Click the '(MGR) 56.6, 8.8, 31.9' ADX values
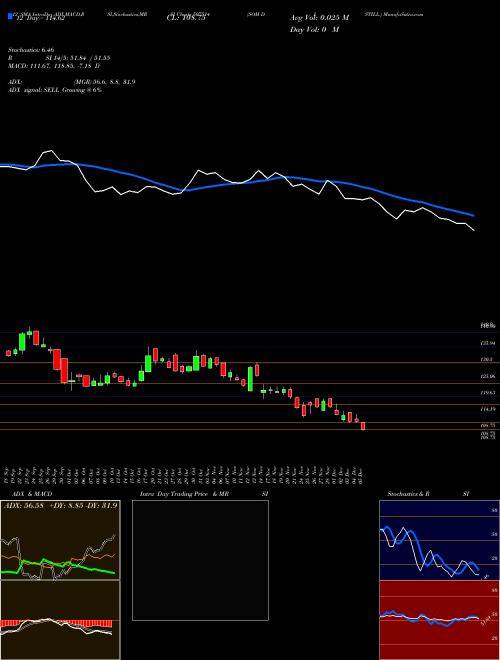The image size is (500, 660). point(104,82)
